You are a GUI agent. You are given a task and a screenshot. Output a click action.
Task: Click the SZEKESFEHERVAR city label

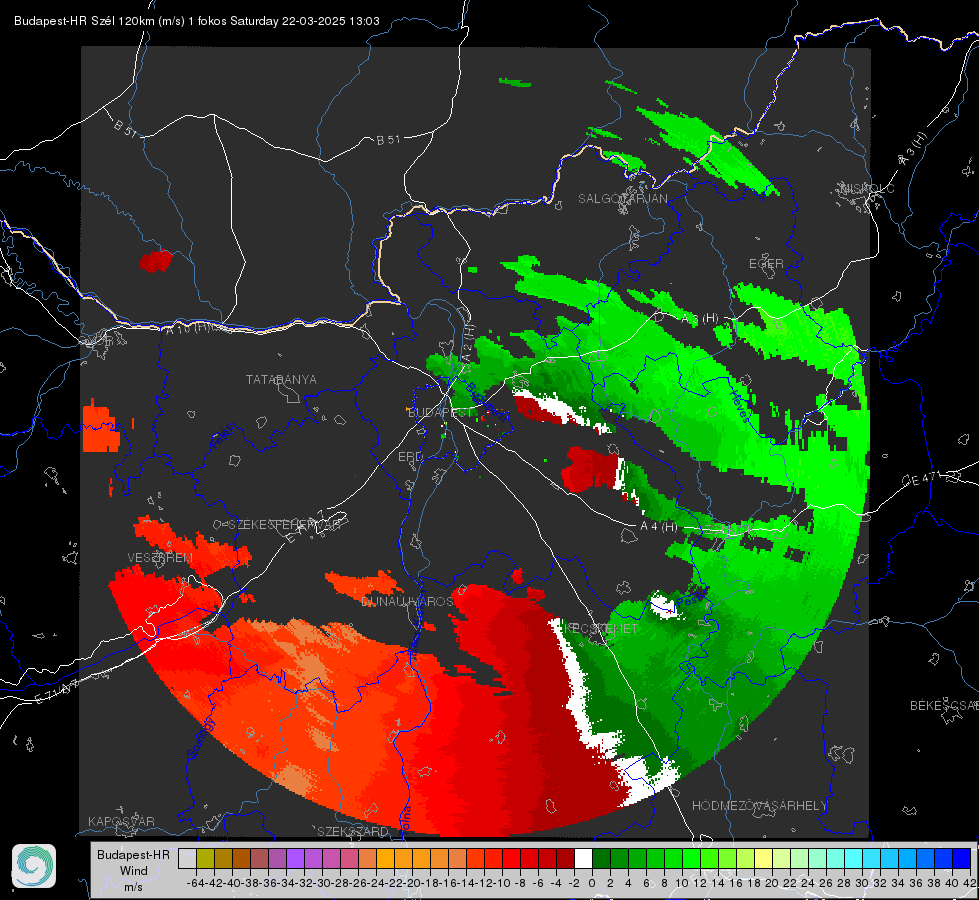284,525
